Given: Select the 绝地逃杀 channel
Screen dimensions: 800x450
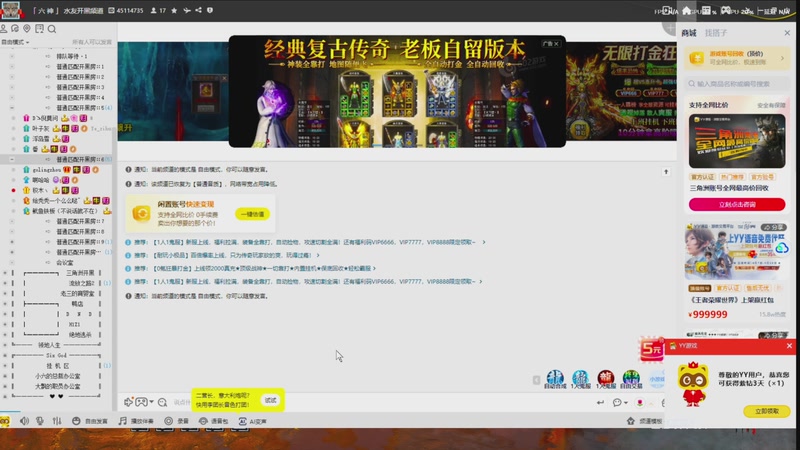Looking at the screenshot, I should (80, 335).
